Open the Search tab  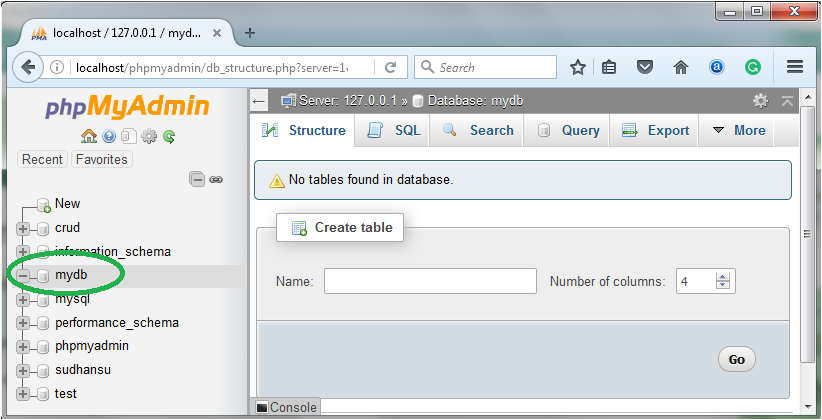477,131
